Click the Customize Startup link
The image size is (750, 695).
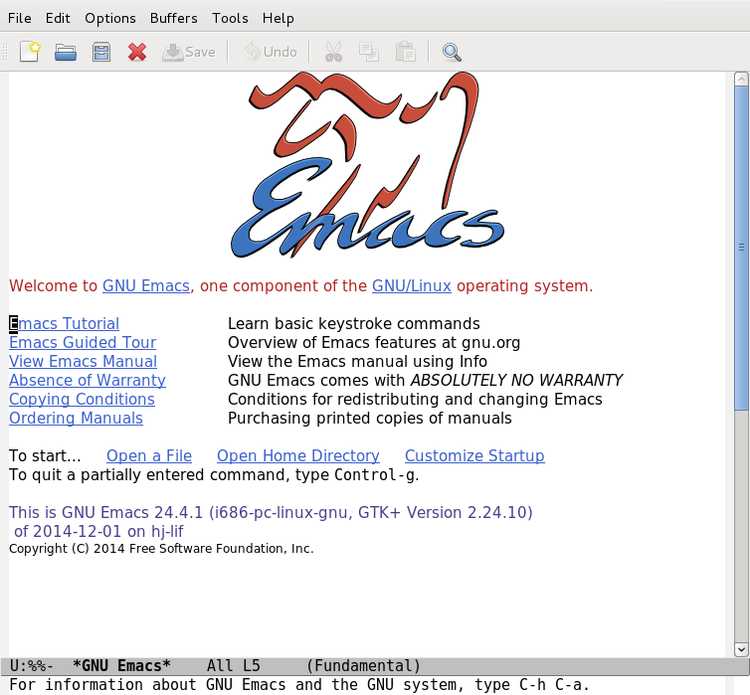pyautogui.click(x=474, y=456)
